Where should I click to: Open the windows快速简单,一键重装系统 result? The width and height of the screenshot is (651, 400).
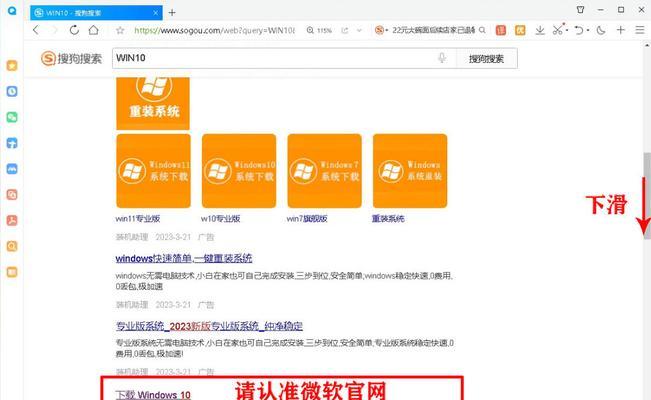point(184,258)
